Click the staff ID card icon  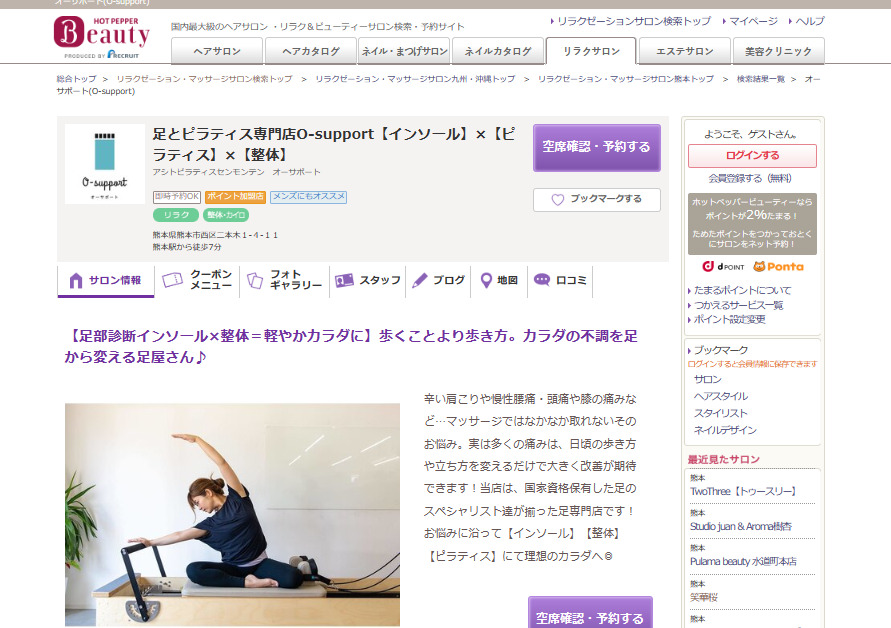click(344, 280)
